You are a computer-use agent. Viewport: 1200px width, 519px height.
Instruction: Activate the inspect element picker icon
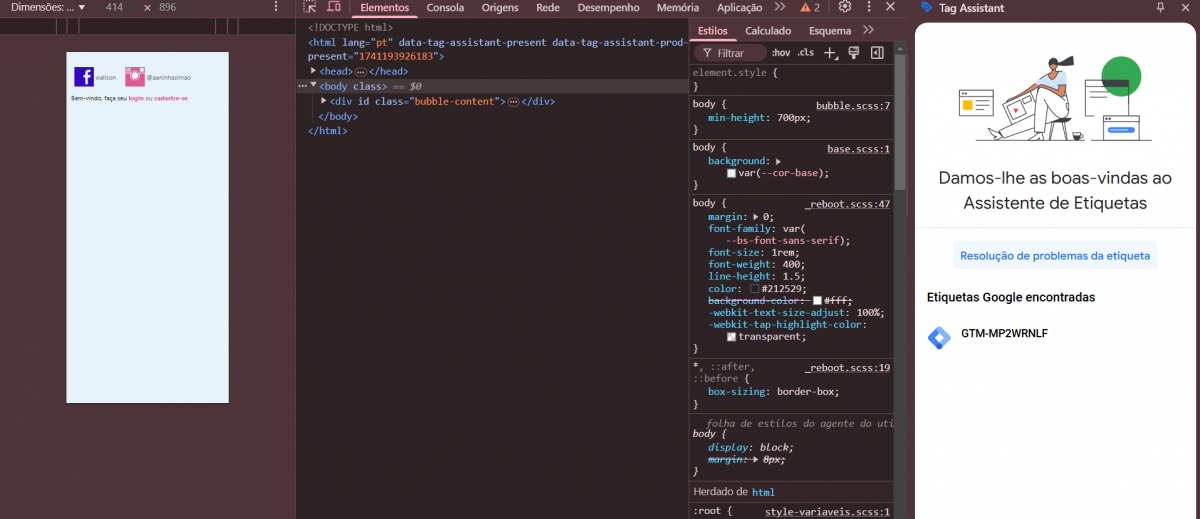click(310, 7)
